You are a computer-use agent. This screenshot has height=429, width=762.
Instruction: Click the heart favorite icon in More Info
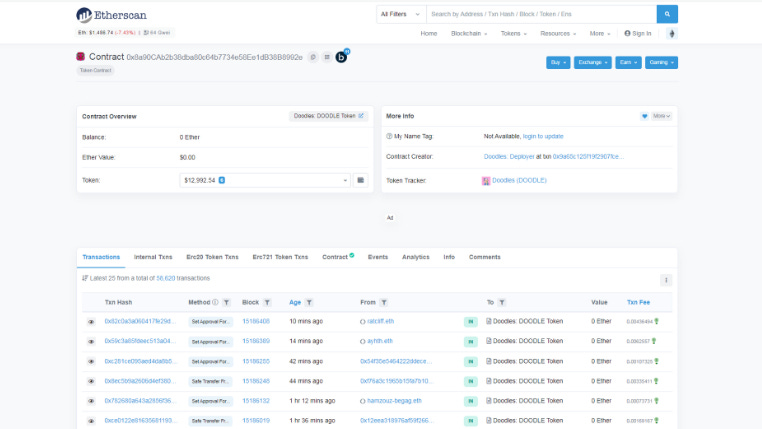pyautogui.click(x=644, y=116)
